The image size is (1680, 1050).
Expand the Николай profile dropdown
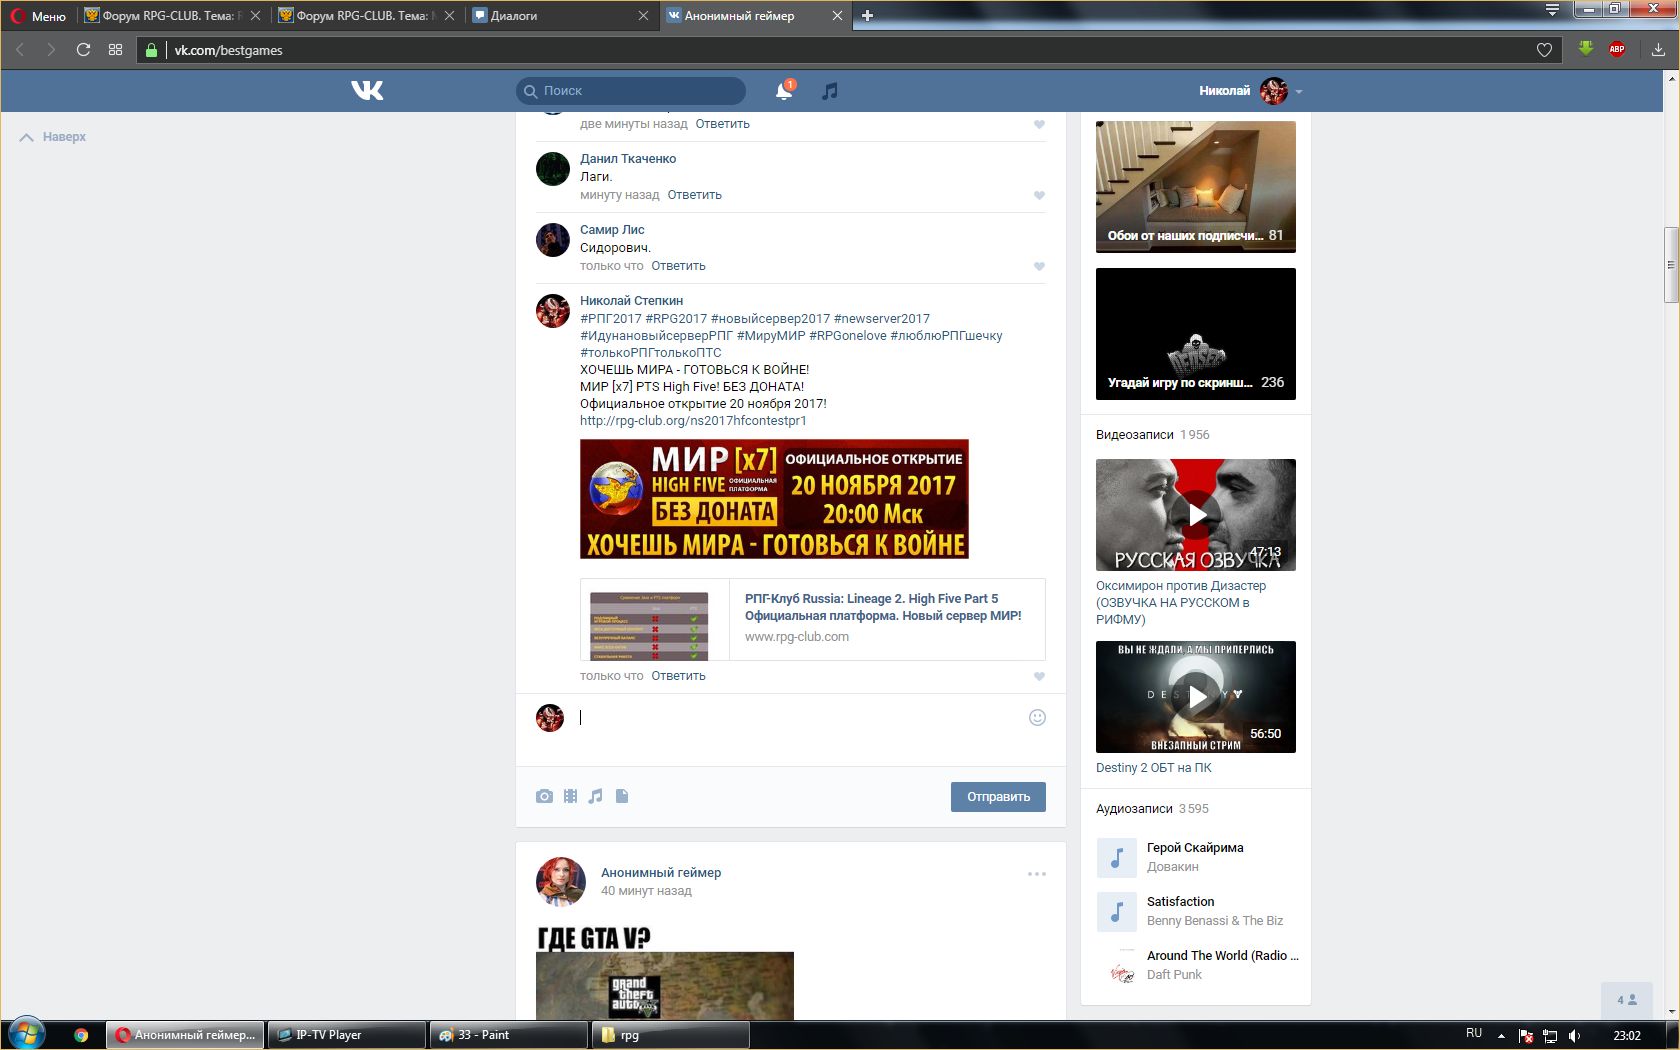1298,91
